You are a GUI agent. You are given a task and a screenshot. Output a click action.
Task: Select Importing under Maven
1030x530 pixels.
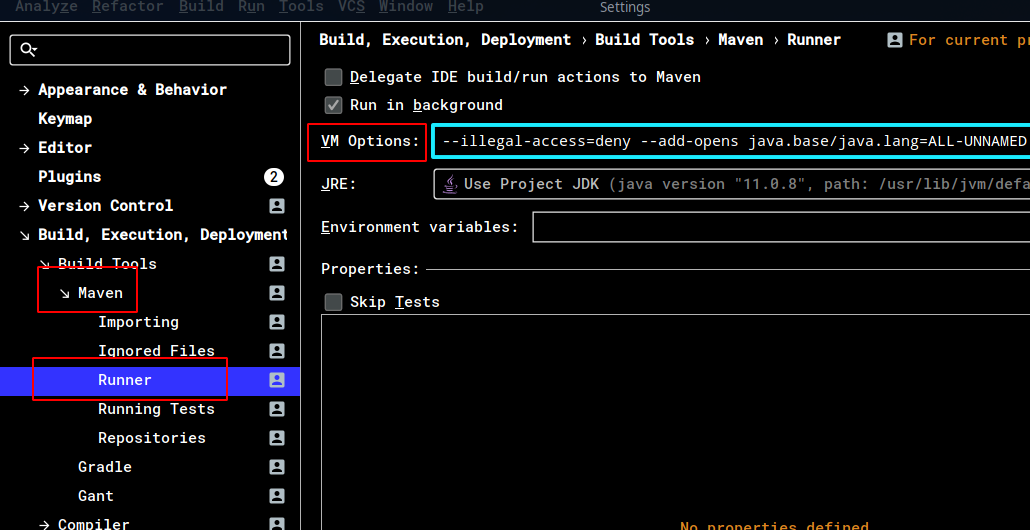[x=138, y=322]
